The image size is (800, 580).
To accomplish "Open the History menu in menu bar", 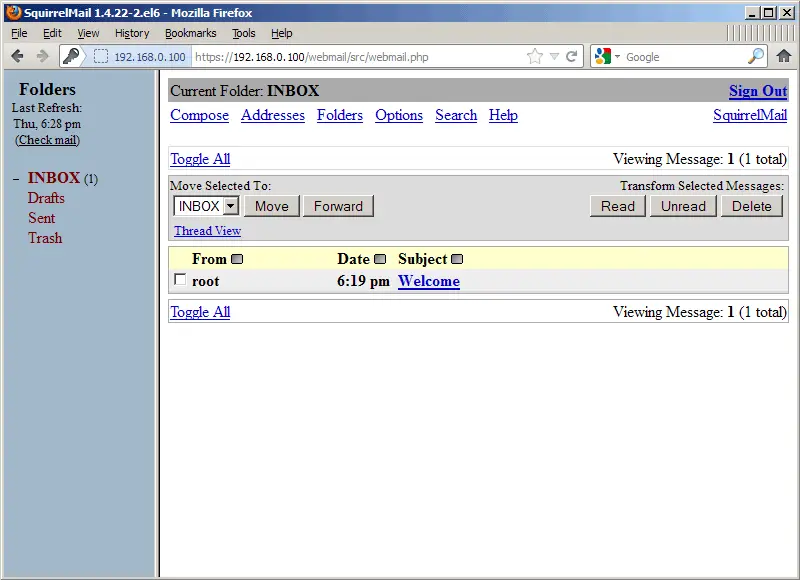I will coord(132,33).
